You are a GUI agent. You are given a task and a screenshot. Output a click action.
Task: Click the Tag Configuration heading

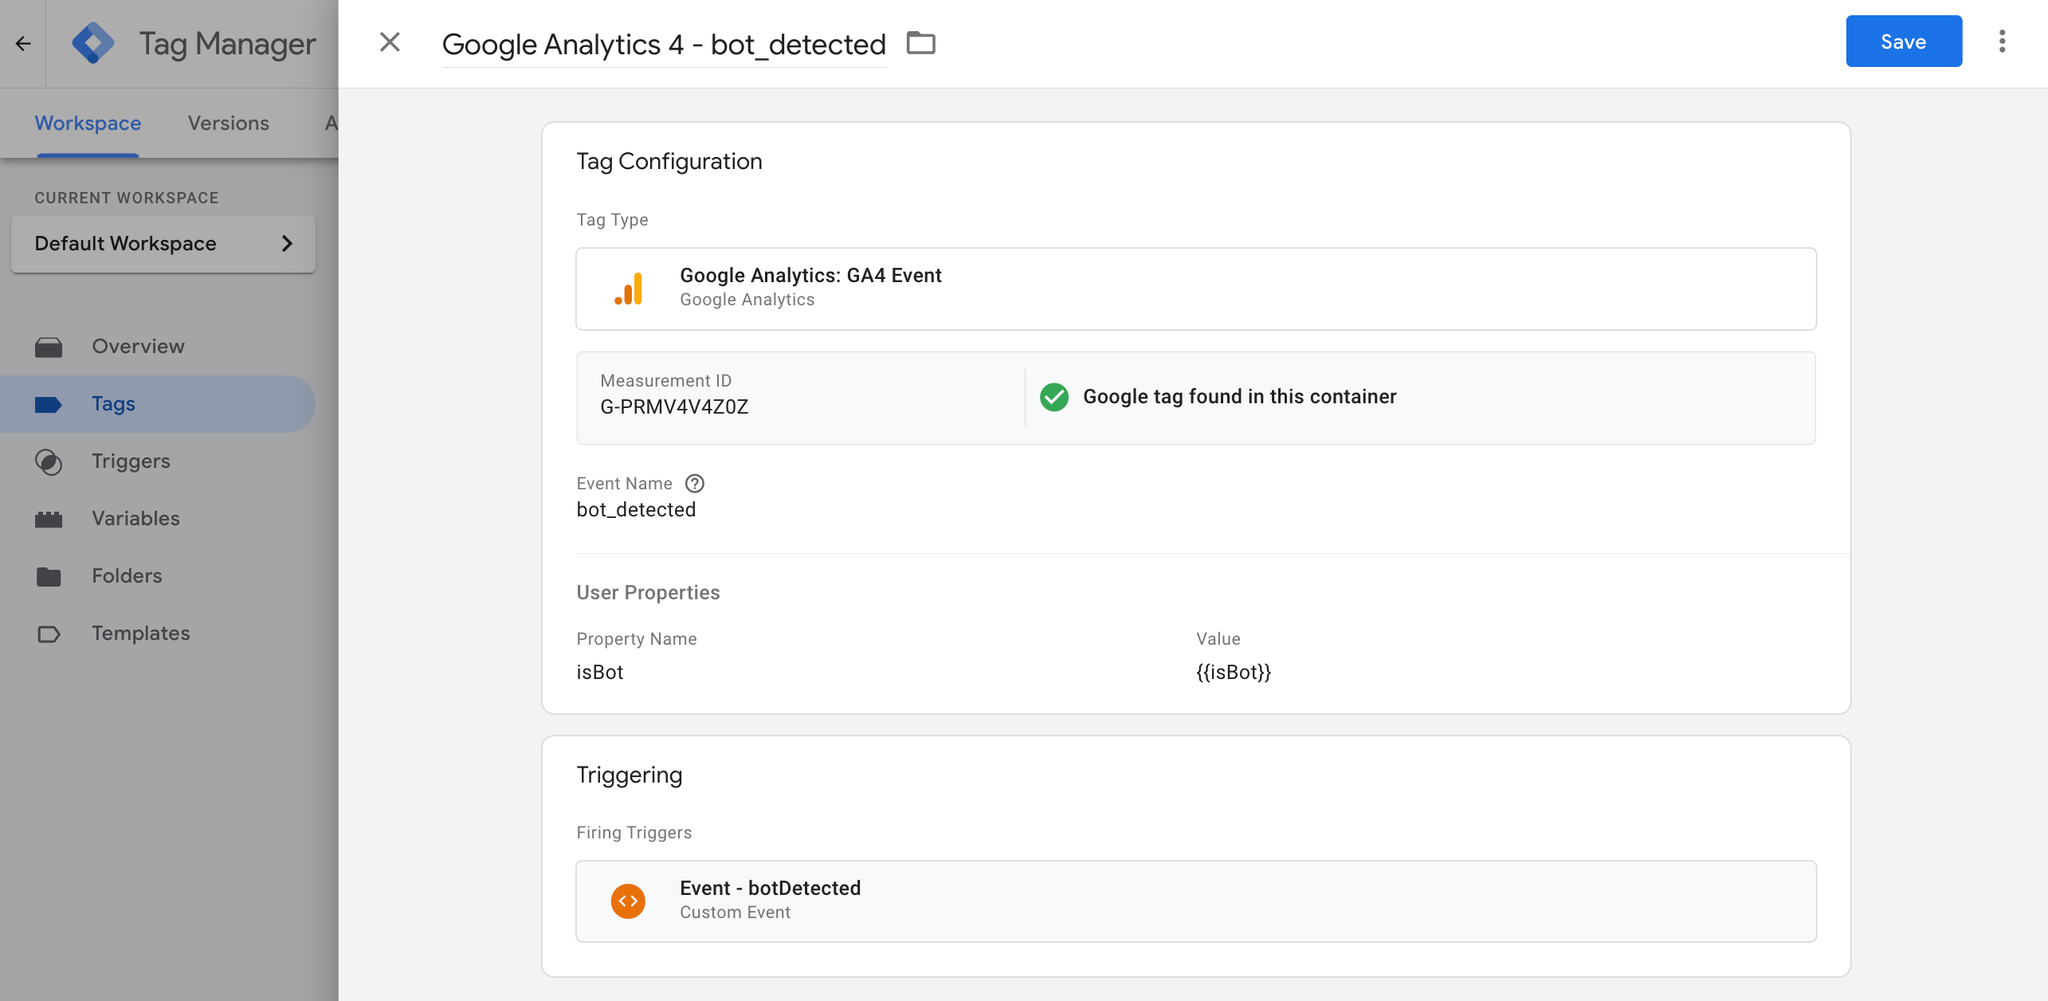click(x=669, y=161)
